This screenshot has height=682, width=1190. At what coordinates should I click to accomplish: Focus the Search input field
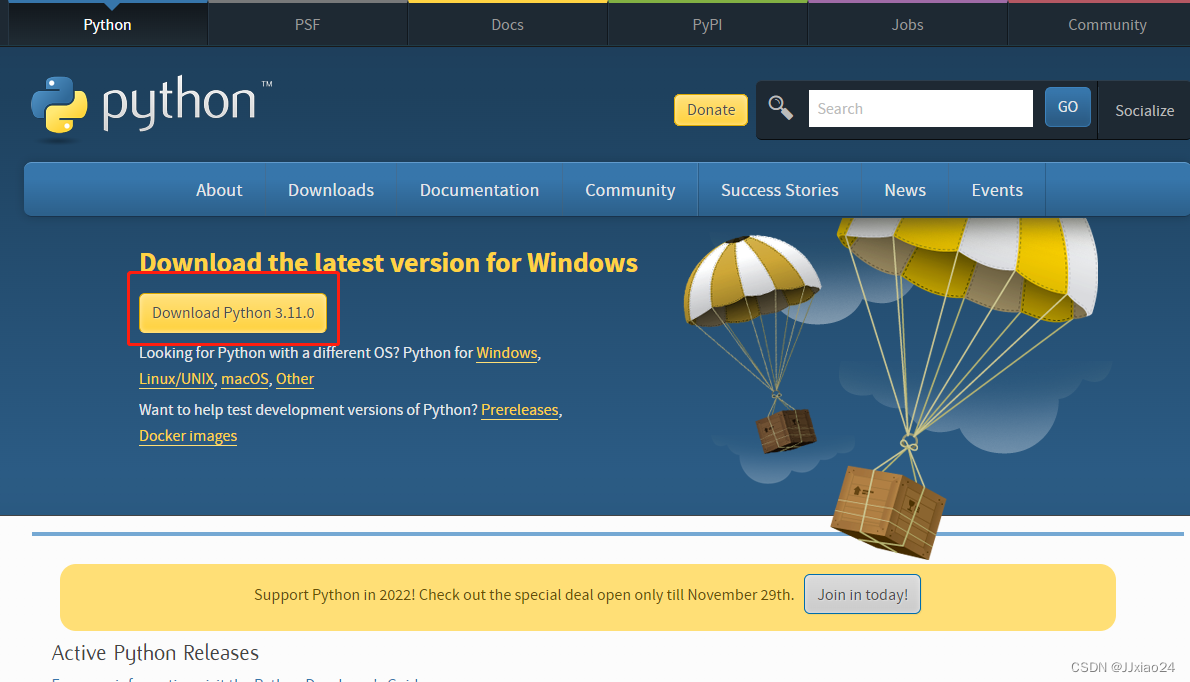pos(921,108)
